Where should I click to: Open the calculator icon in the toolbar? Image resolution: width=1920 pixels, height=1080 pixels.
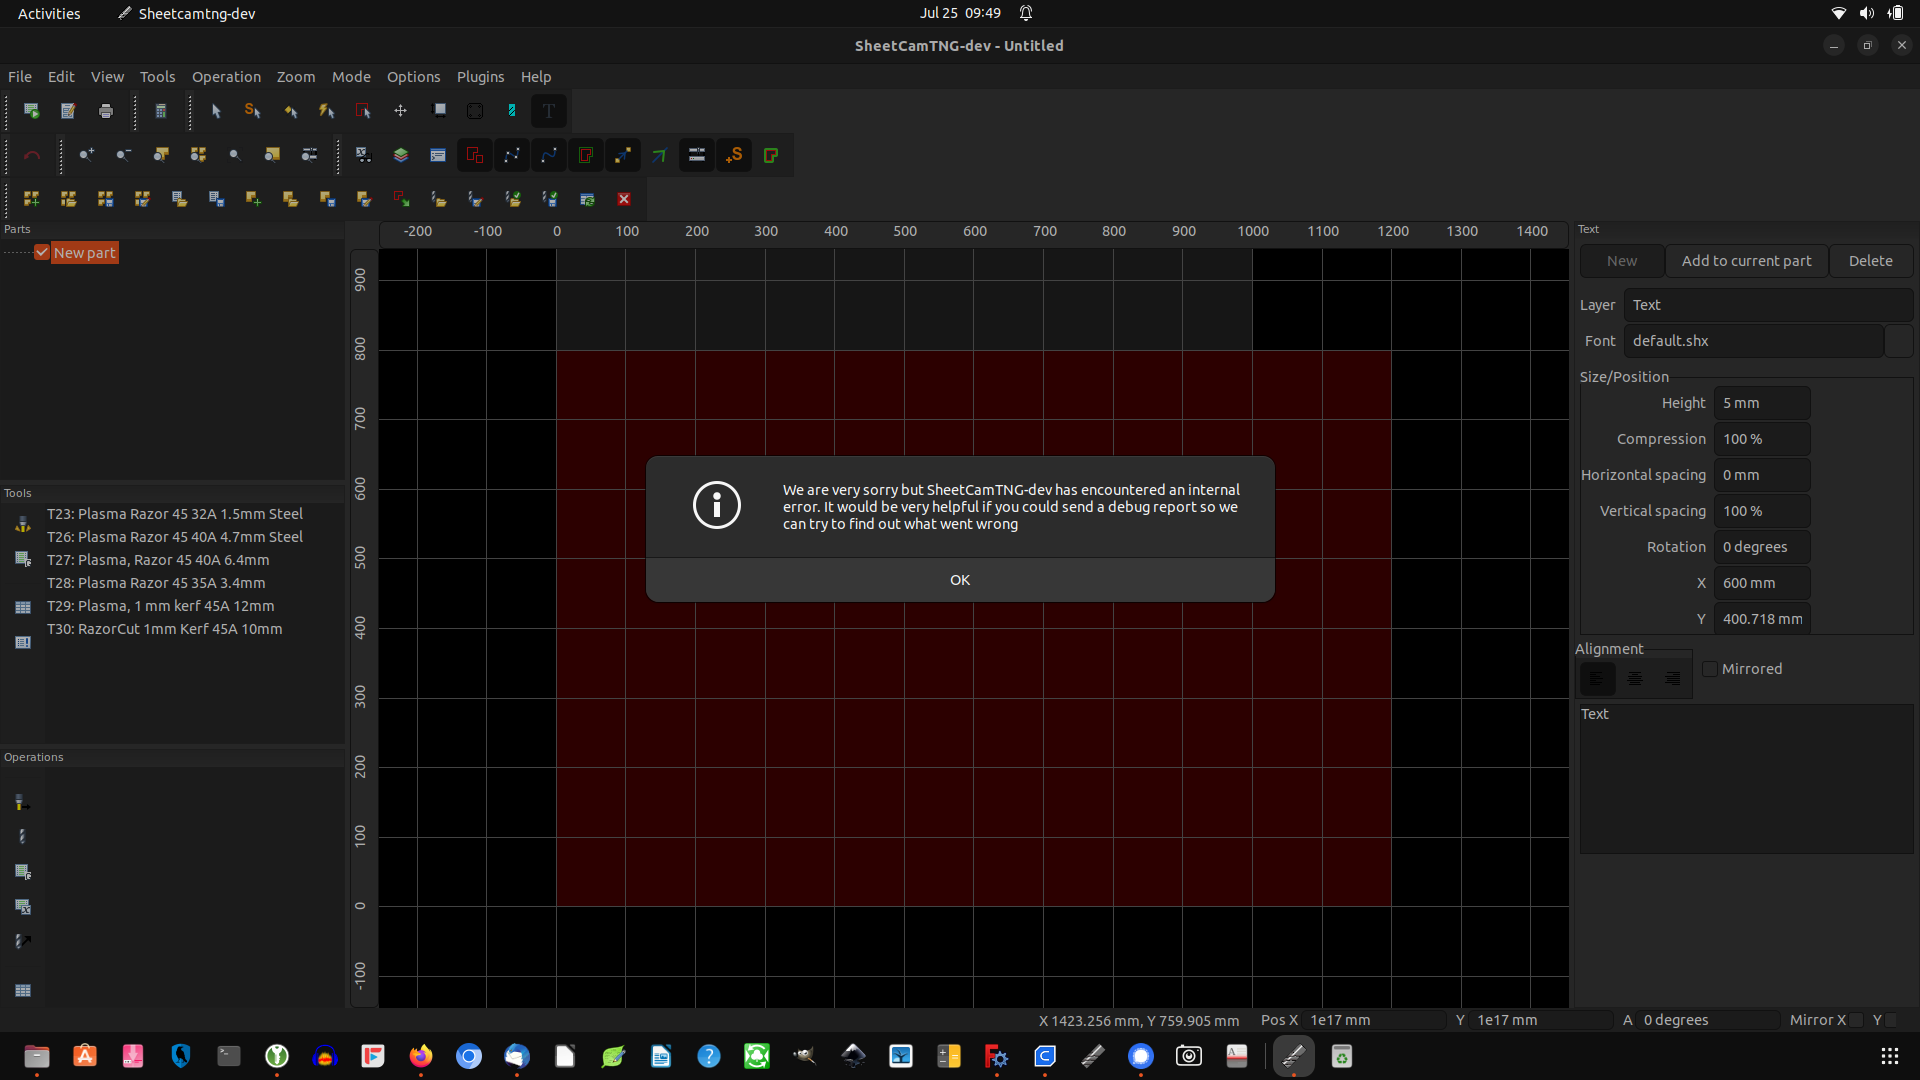[x=161, y=111]
